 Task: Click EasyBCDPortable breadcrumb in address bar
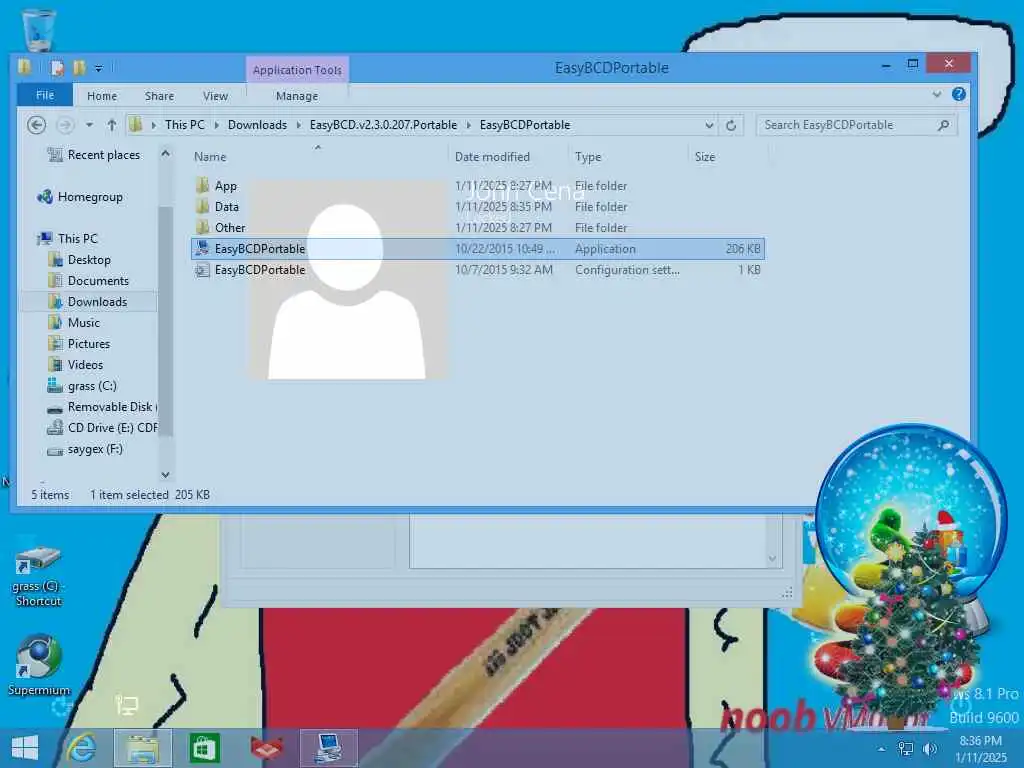pyautogui.click(x=525, y=125)
